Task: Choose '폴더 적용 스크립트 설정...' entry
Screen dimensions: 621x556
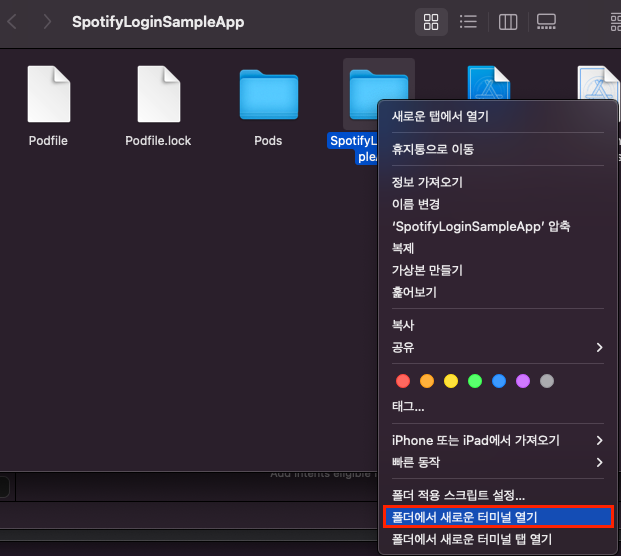Action: coord(498,495)
